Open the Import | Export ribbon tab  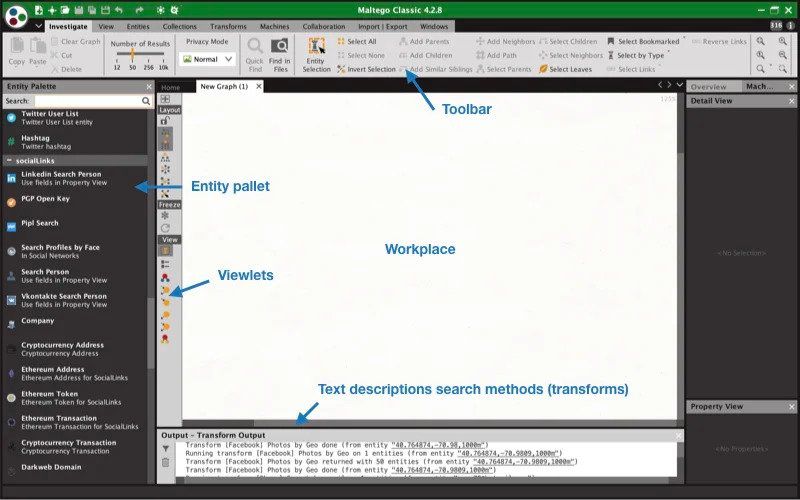tap(383, 27)
